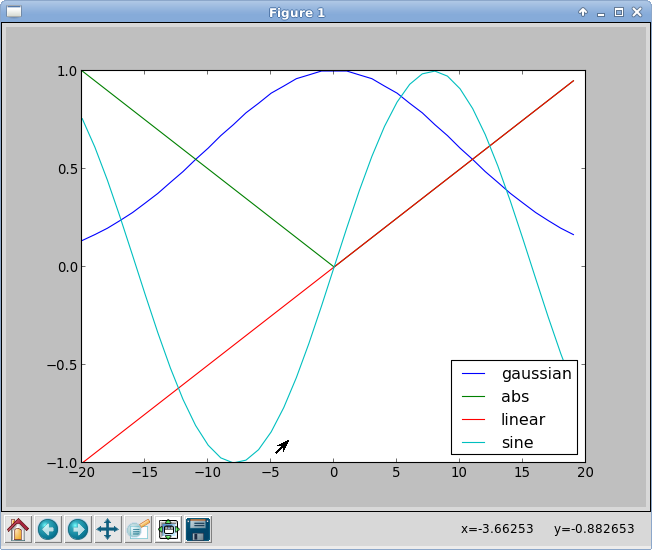Image resolution: width=652 pixels, height=550 pixels.
Task: Click the cyan sine legend line sample
Action: click(473, 442)
